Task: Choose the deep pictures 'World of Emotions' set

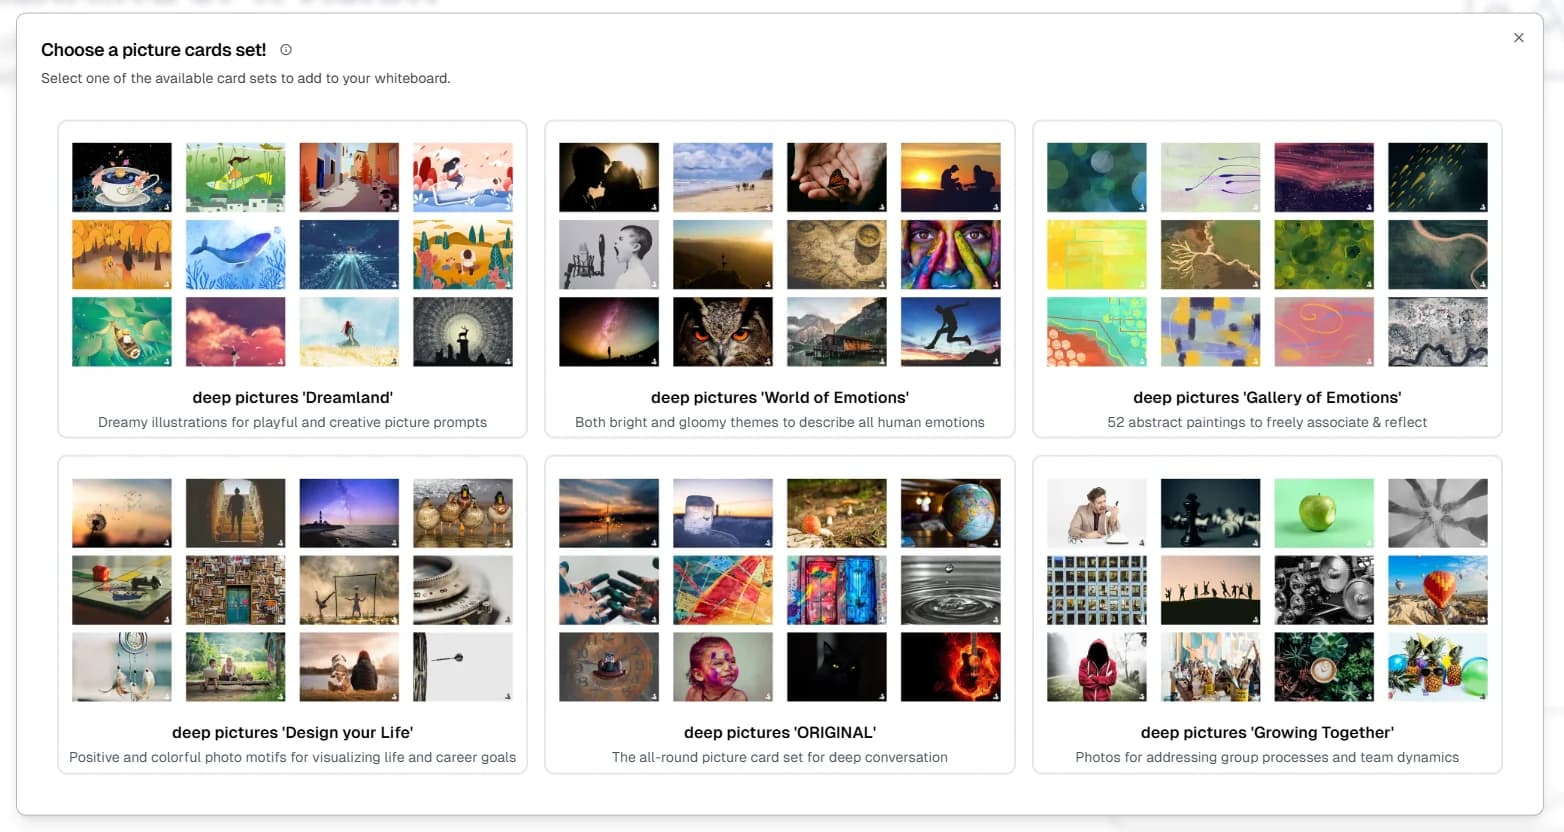Action: point(779,397)
